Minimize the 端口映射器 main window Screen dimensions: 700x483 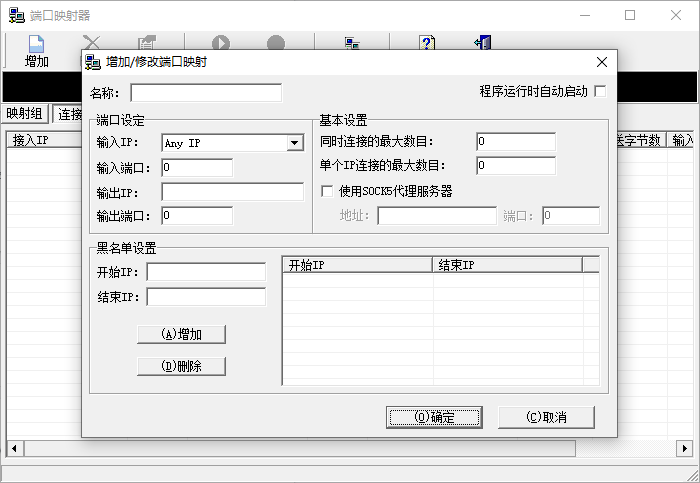pyautogui.click(x=585, y=15)
